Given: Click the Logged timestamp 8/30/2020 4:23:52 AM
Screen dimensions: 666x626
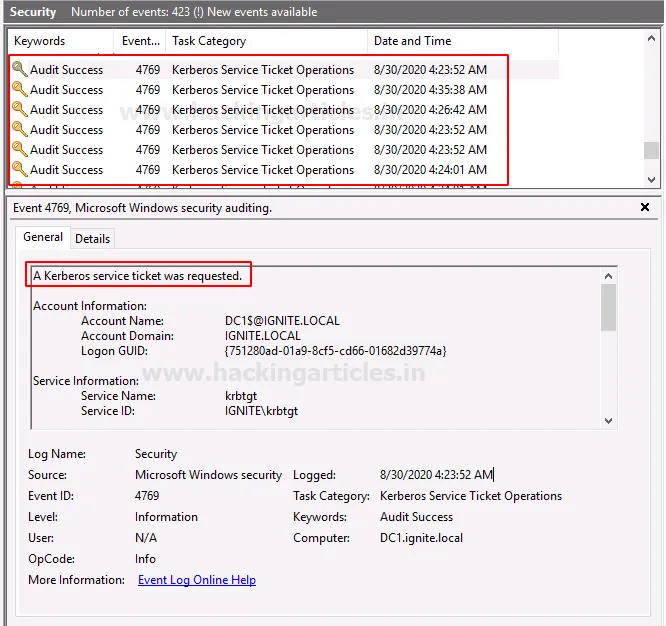Looking at the screenshot, I should click(x=436, y=475).
